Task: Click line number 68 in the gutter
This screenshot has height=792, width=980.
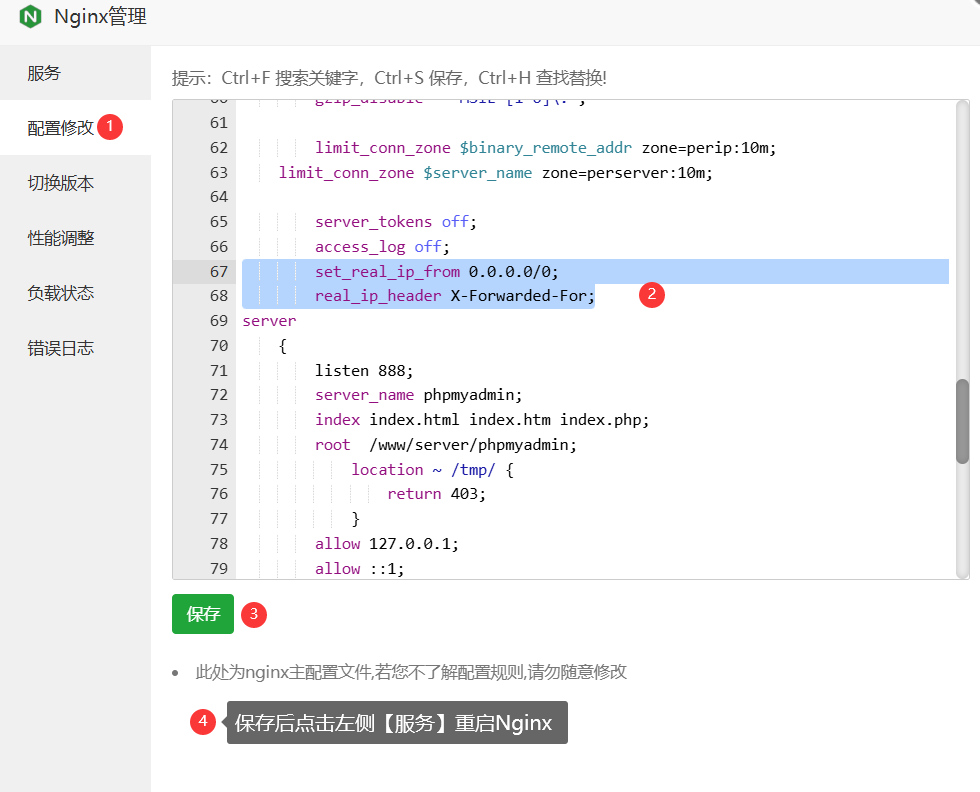Action: [219, 296]
